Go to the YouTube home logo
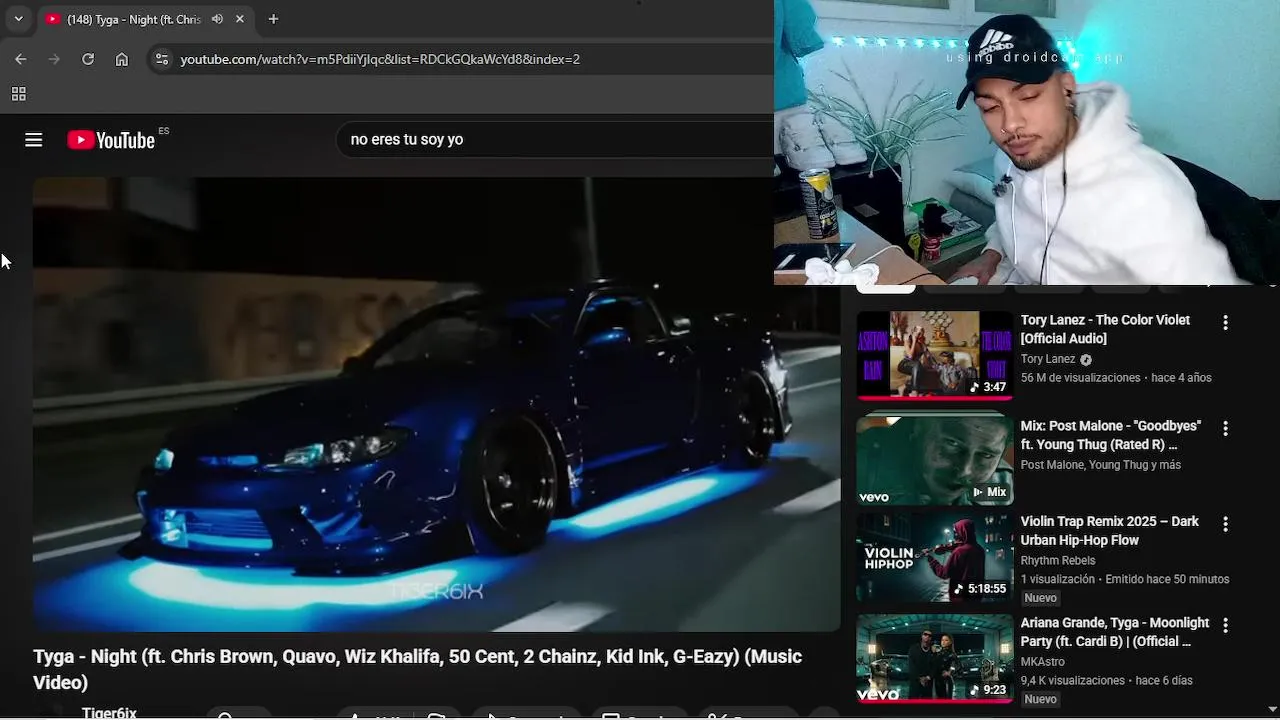This screenshot has width=1280, height=720. [111, 140]
